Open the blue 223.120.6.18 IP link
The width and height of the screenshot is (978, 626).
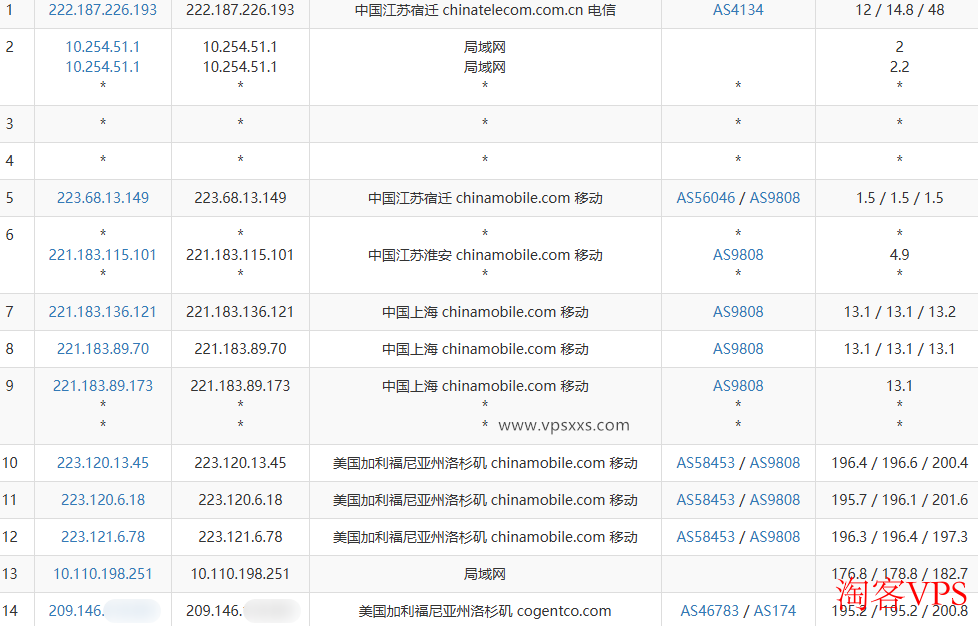(103, 500)
